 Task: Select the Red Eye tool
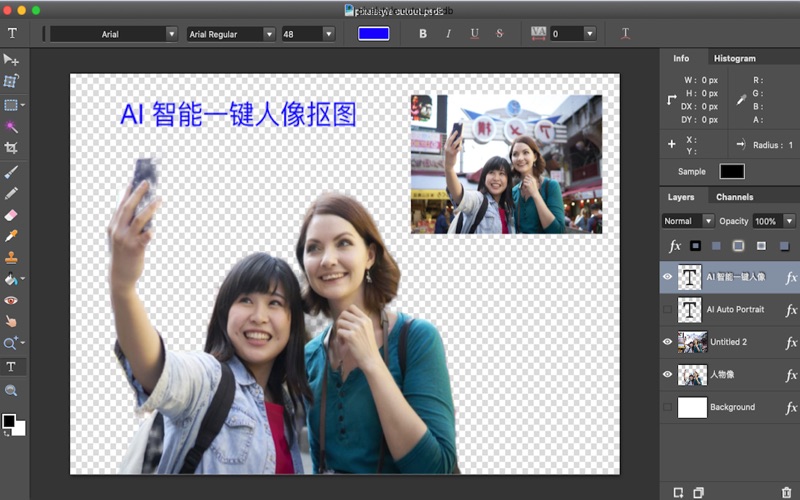pos(12,300)
